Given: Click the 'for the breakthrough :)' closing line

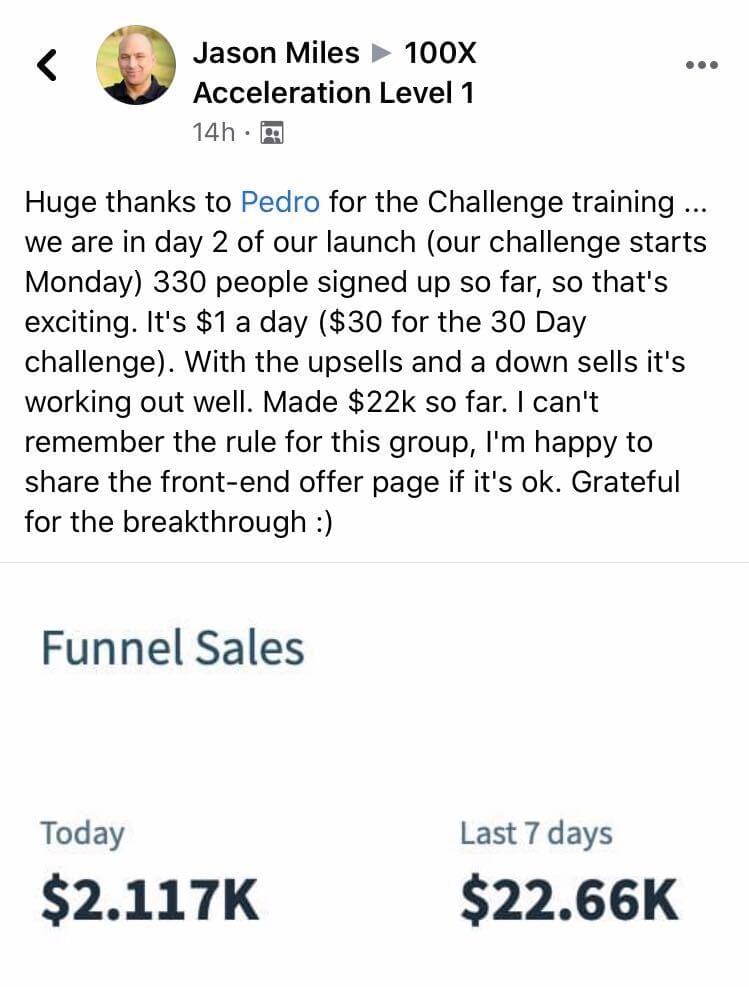Looking at the screenshot, I should click(x=178, y=522).
